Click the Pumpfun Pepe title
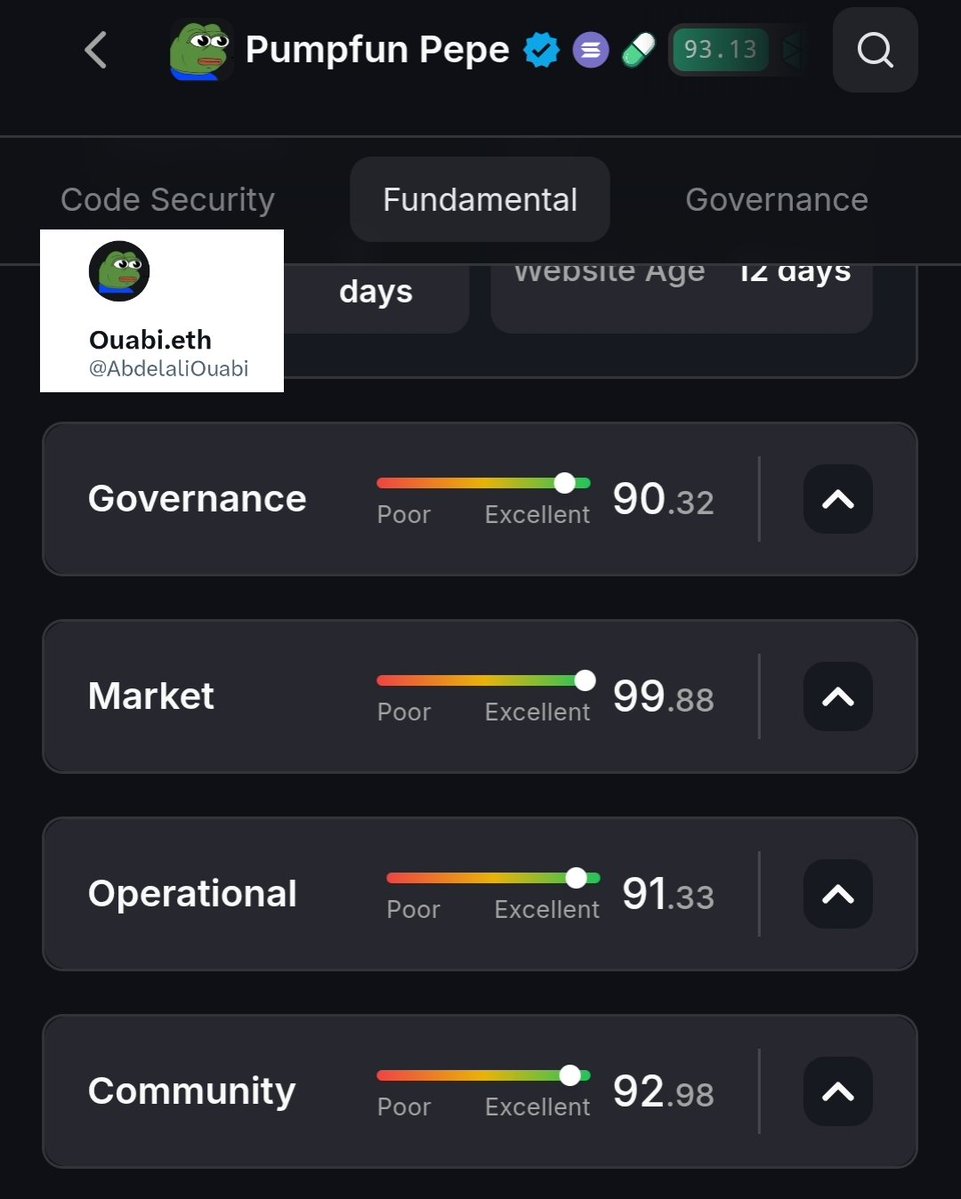This screenshot has width=961, height=1199. [x=377, y=50]
